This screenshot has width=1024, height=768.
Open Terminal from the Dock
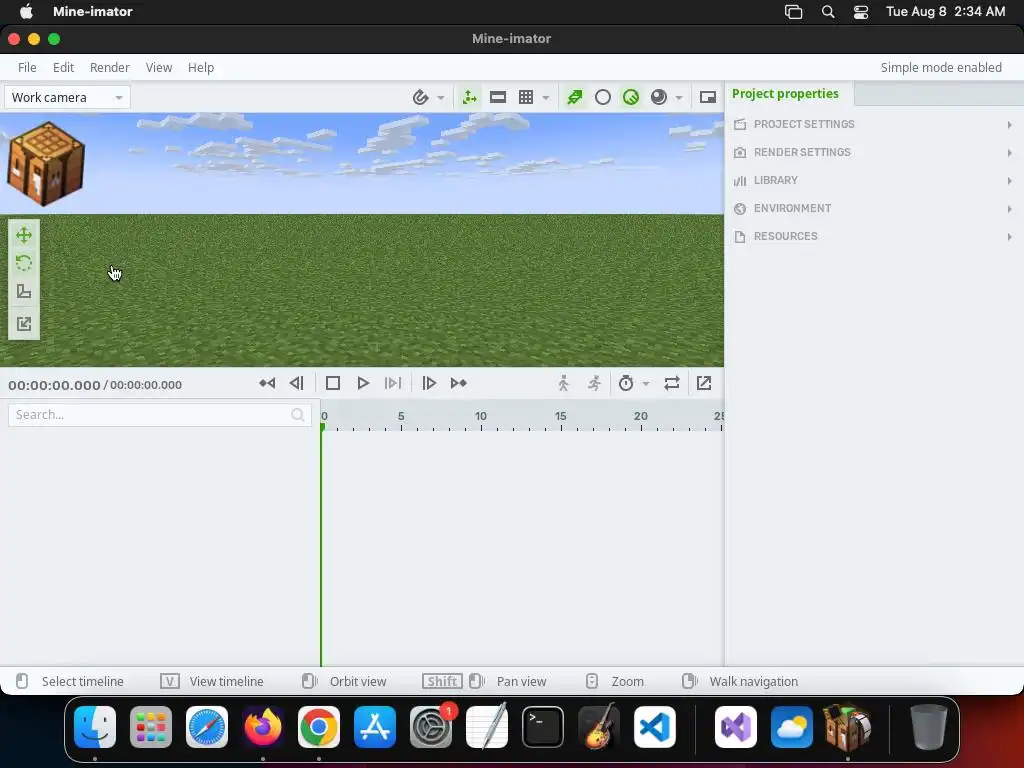(543, 727)
